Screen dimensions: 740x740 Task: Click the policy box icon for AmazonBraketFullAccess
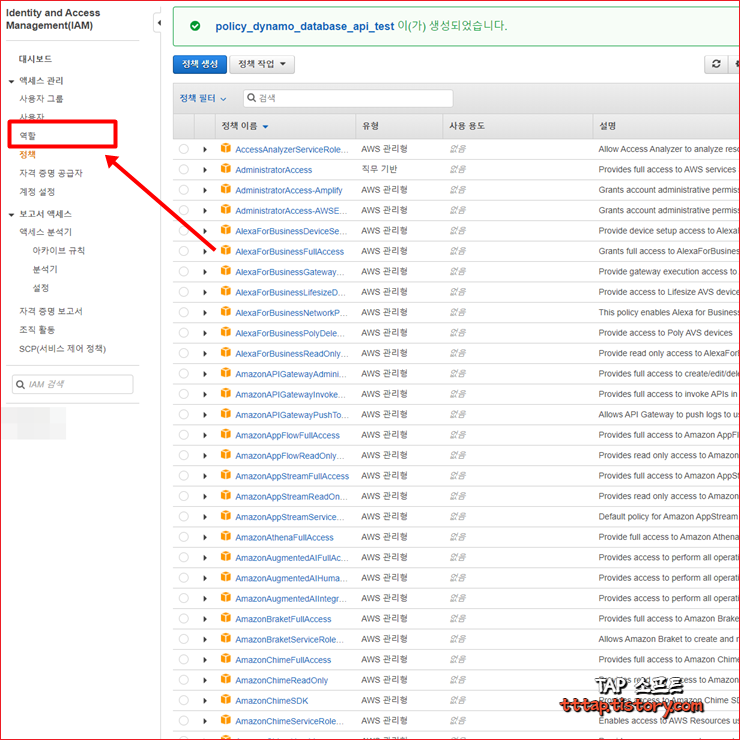point(226,618)
